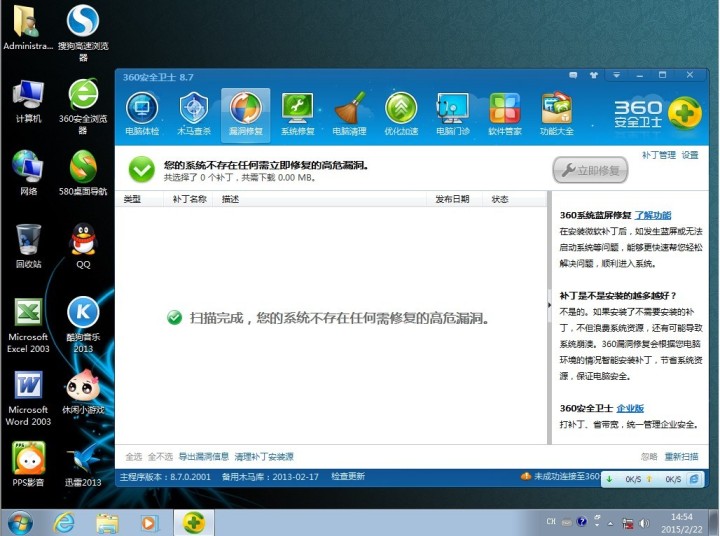Select 迅雷2013 desktop icon
This screenshot has height=536, width=720.
[83, 464]
